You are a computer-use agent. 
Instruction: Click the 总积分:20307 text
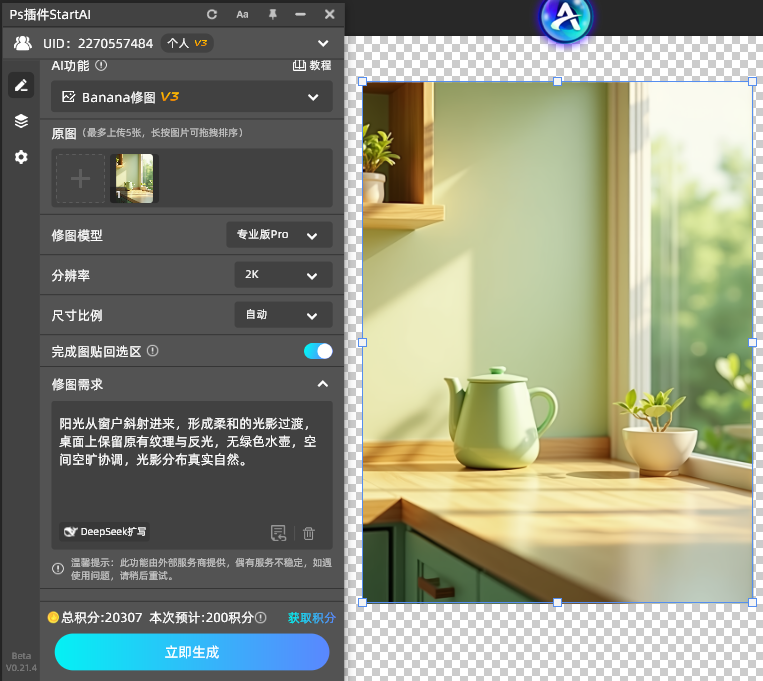click(x=102, y=618)
